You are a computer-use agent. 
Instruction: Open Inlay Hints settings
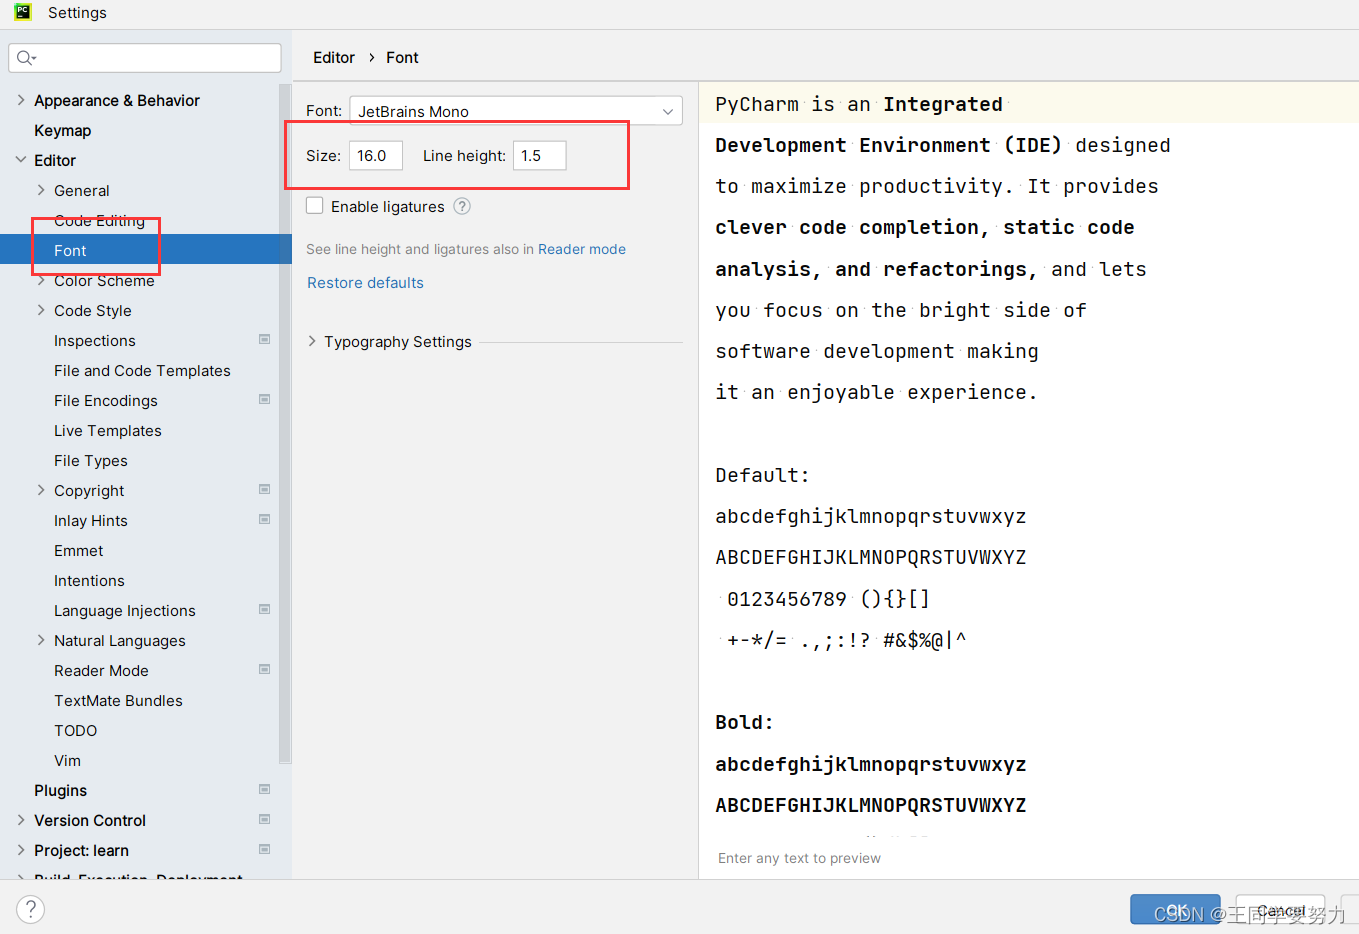click(x=90, y=520)
